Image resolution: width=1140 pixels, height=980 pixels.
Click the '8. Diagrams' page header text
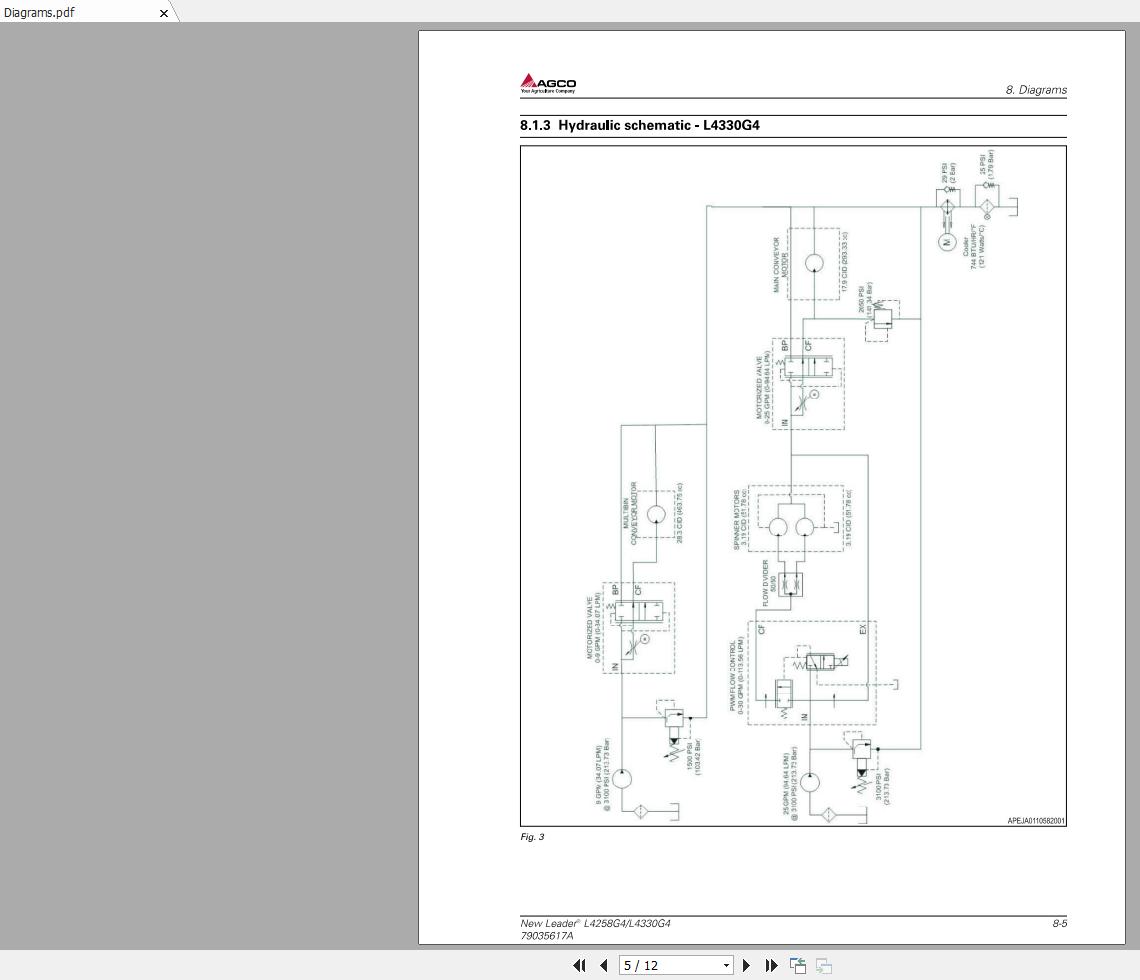pyautogui.click(x=1035, y=90)
